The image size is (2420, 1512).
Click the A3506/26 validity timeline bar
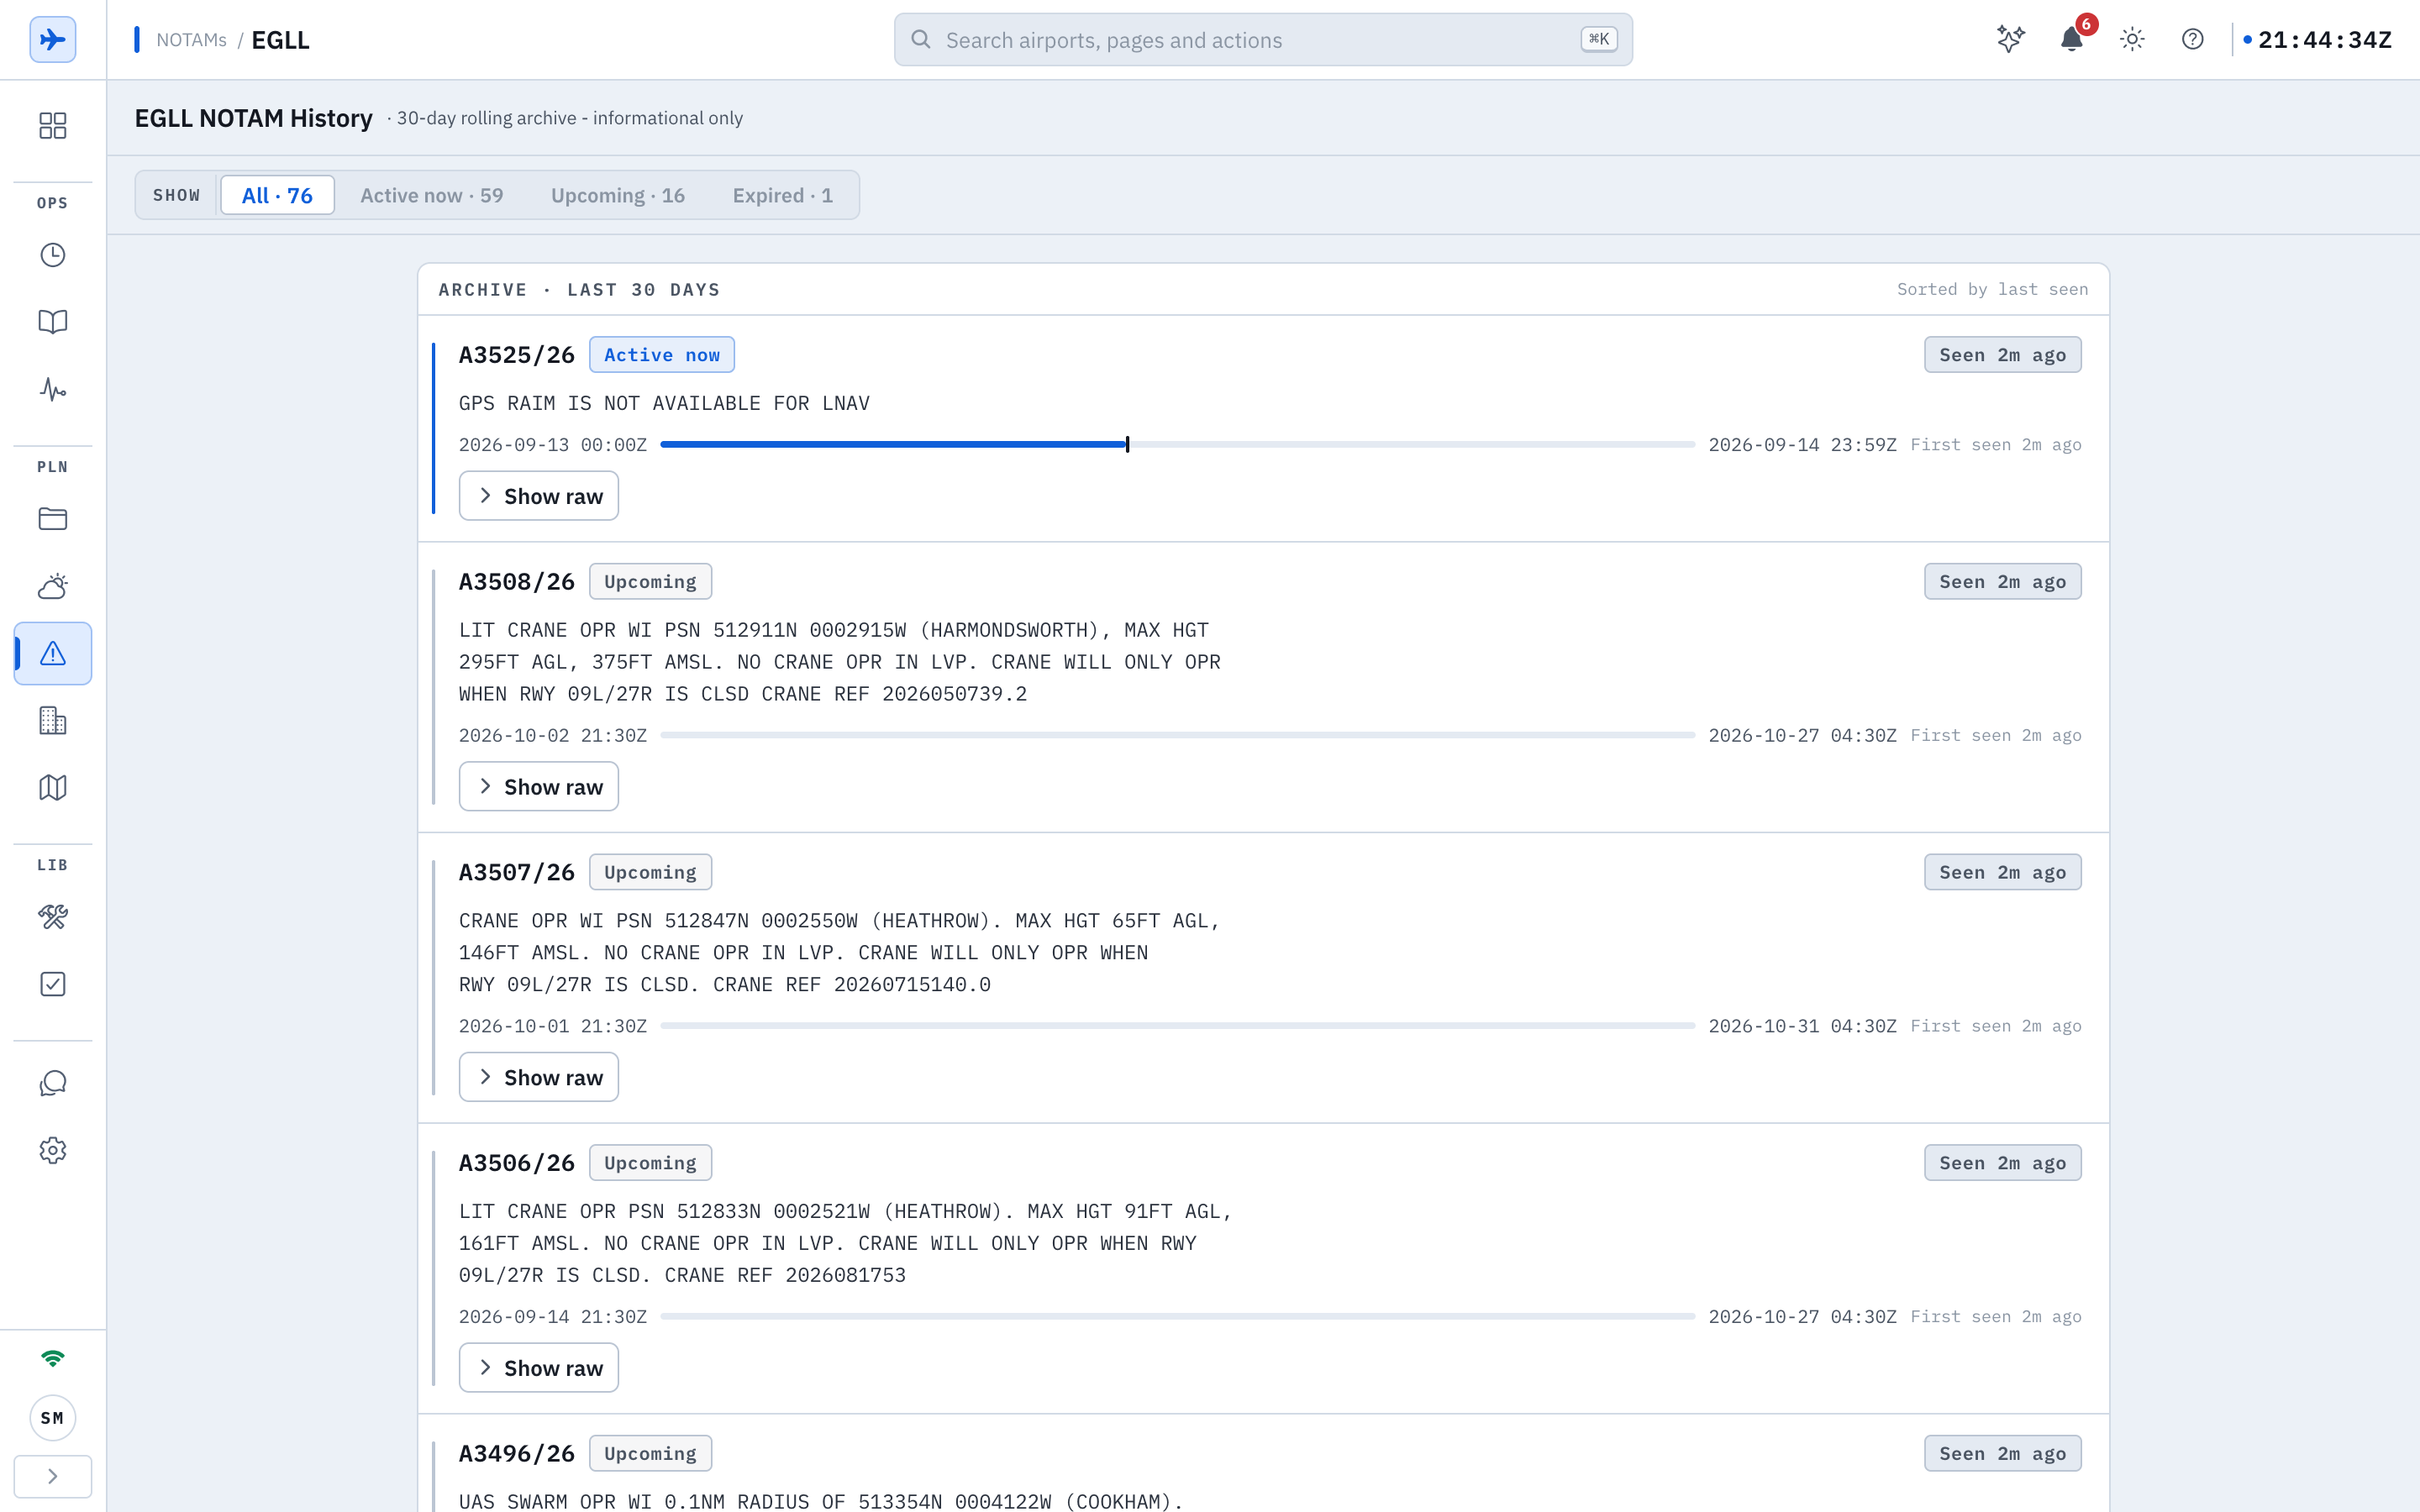(x=1178, y=1317)
